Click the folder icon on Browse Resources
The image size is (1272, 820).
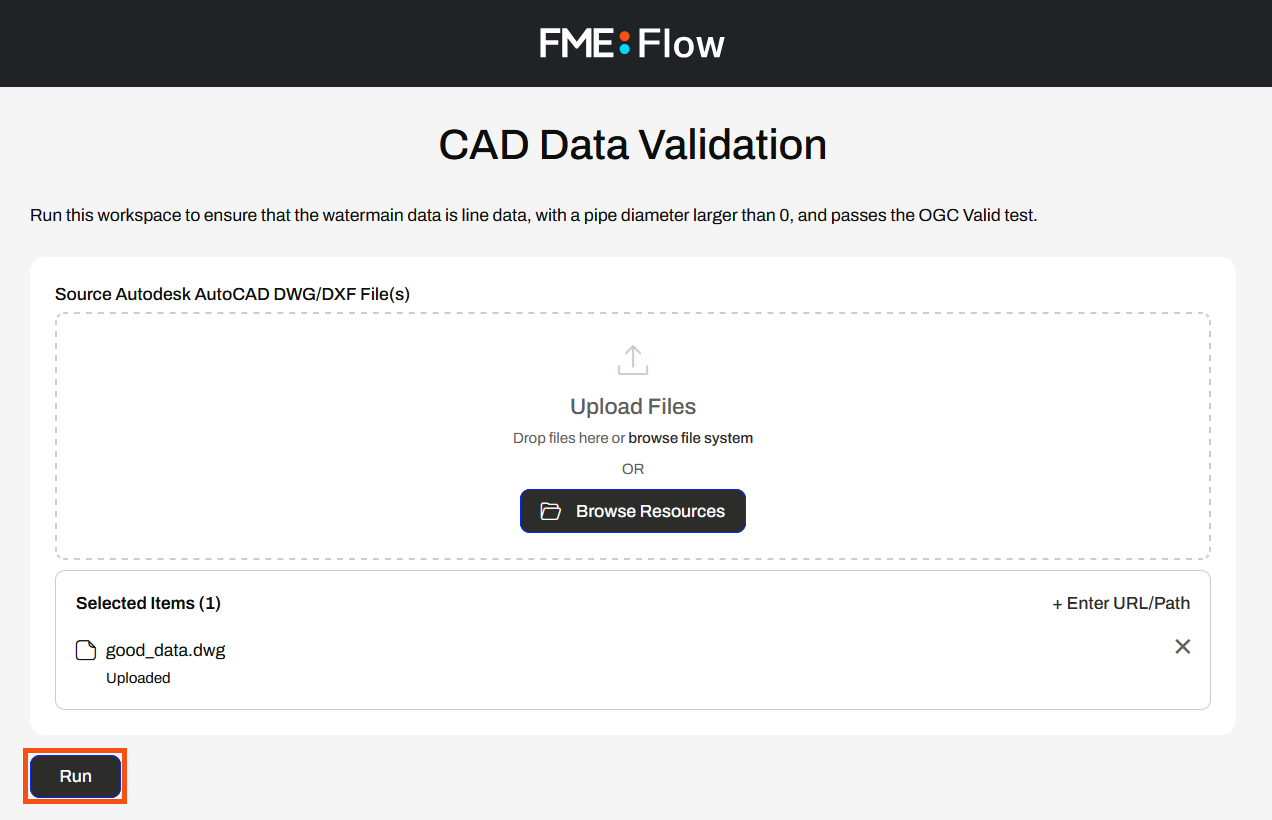point(551,511)
